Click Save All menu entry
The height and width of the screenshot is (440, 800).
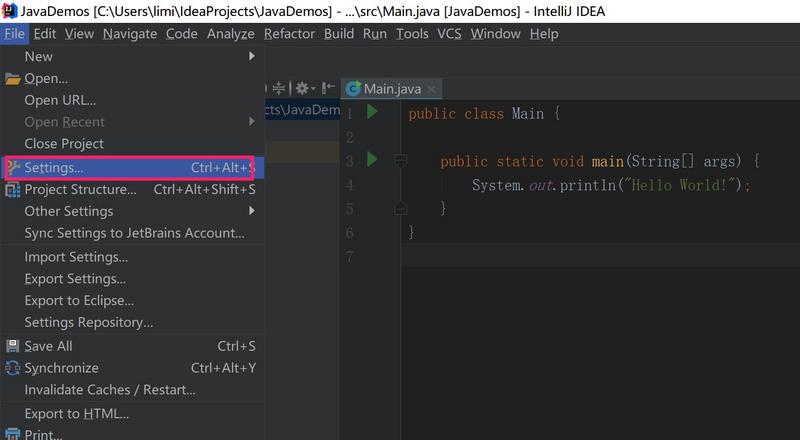pos(133,346)
